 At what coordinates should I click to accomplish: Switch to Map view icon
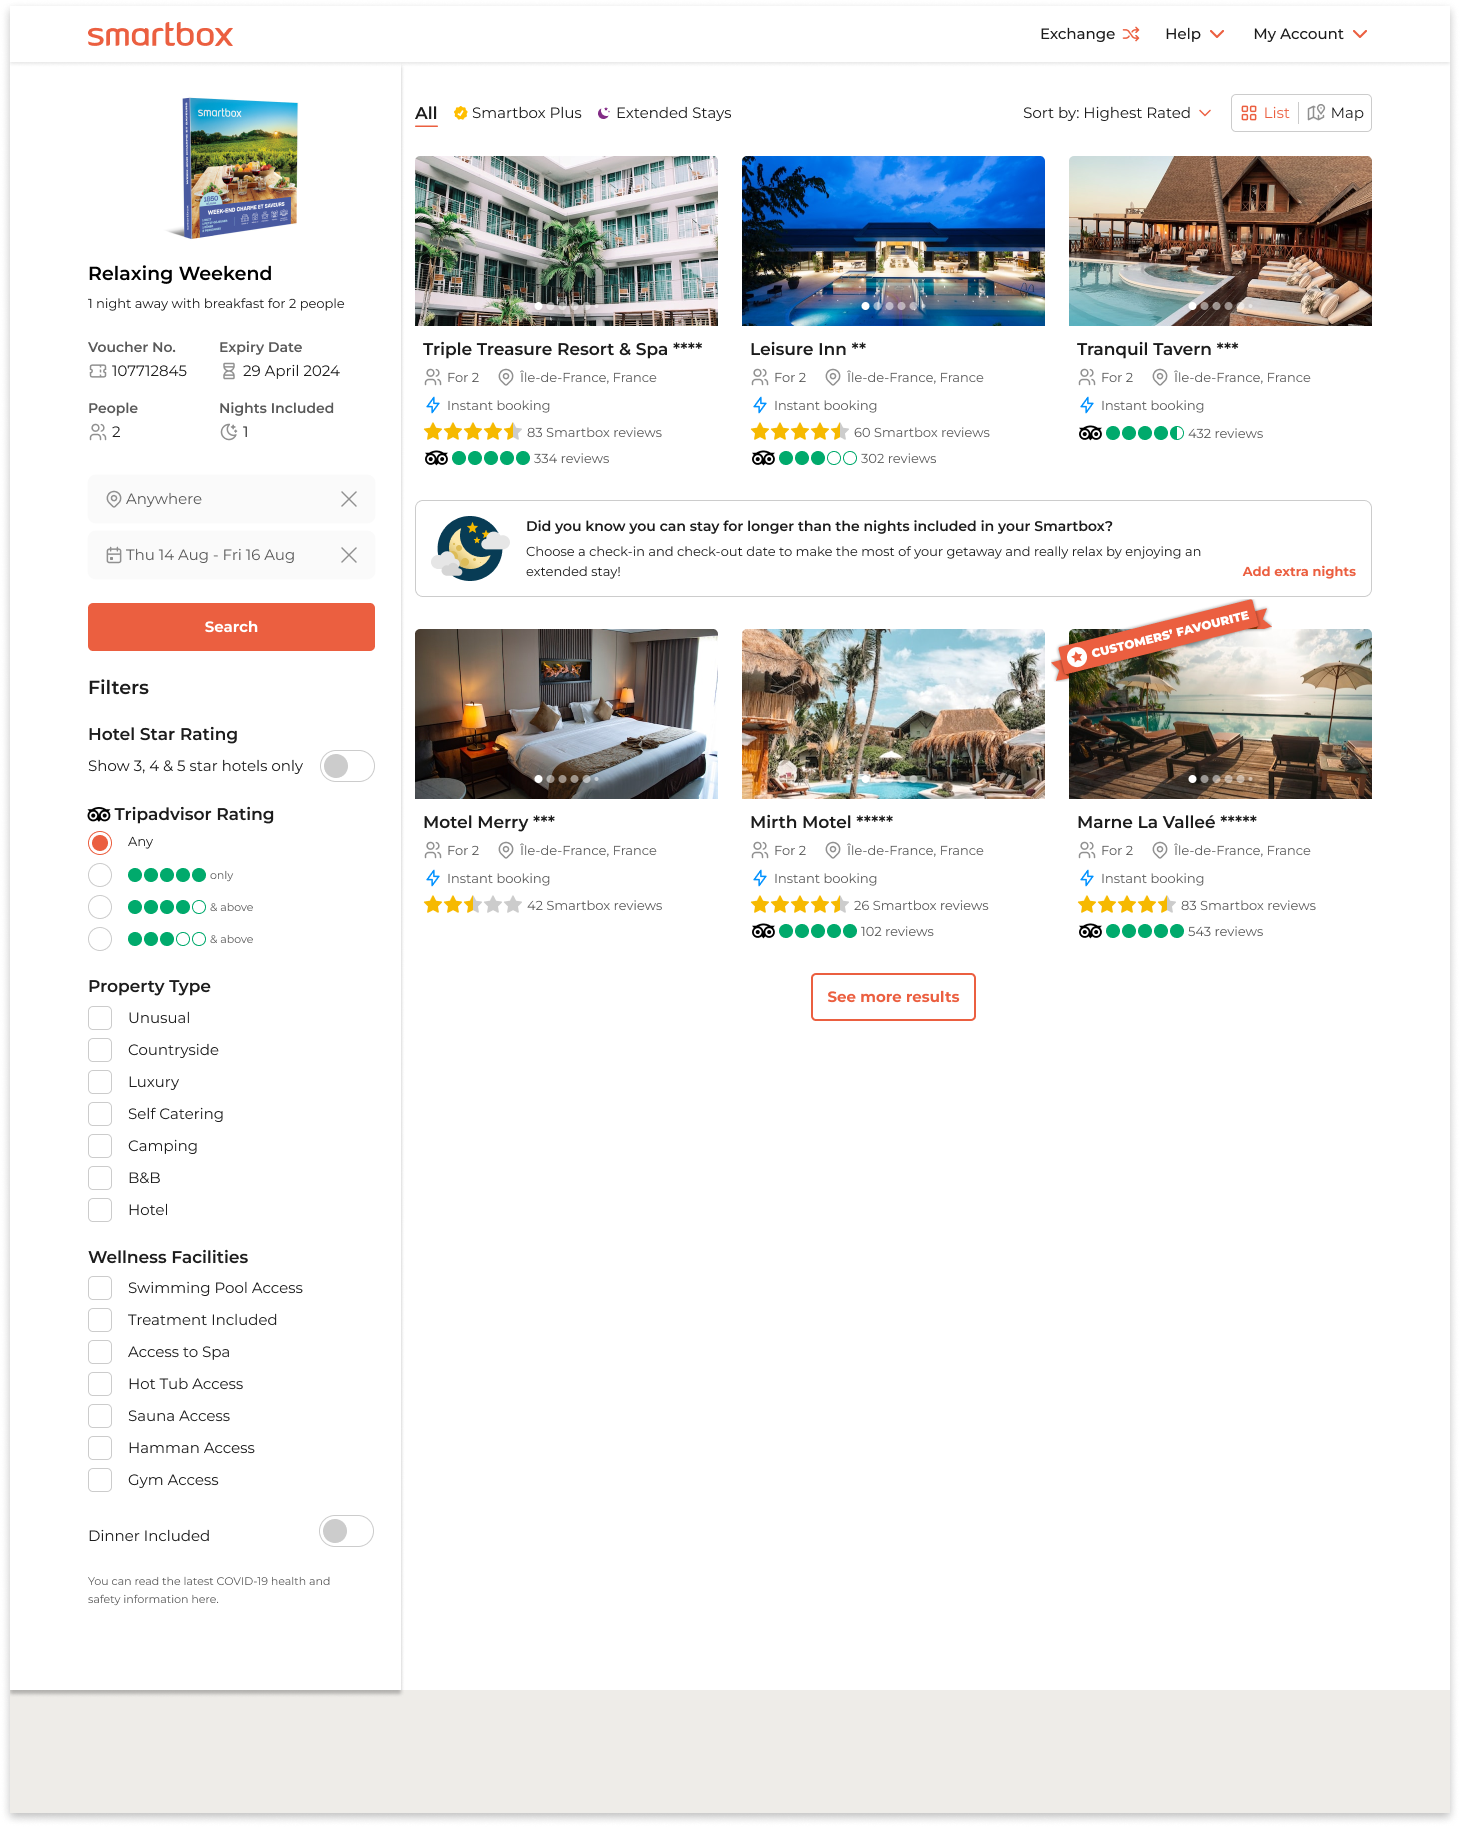pos(1316,113)
